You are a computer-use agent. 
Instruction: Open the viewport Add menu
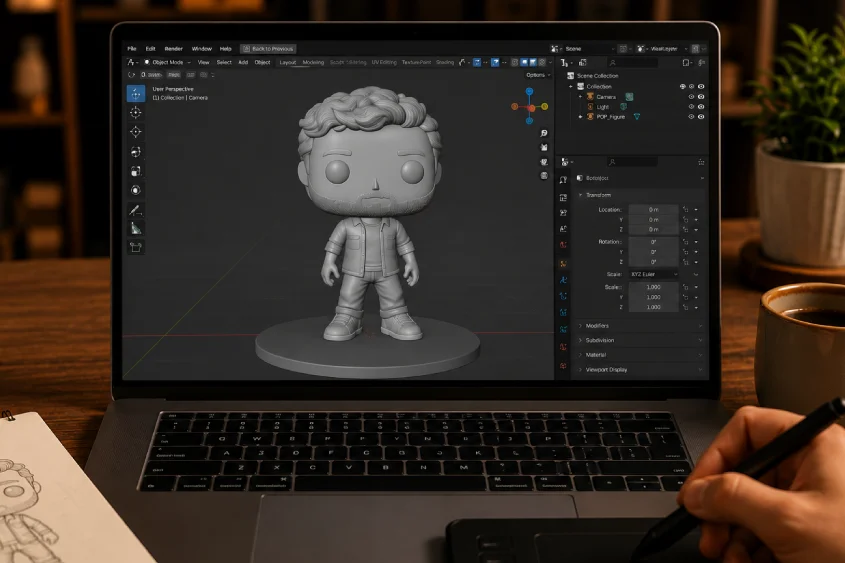pos(243,62)
